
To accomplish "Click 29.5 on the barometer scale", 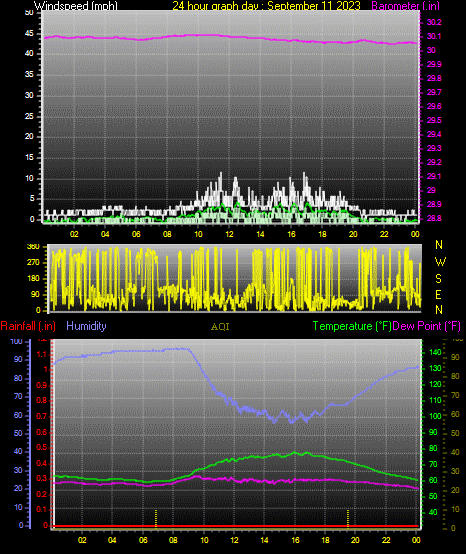I will click(x=434, y=120).
